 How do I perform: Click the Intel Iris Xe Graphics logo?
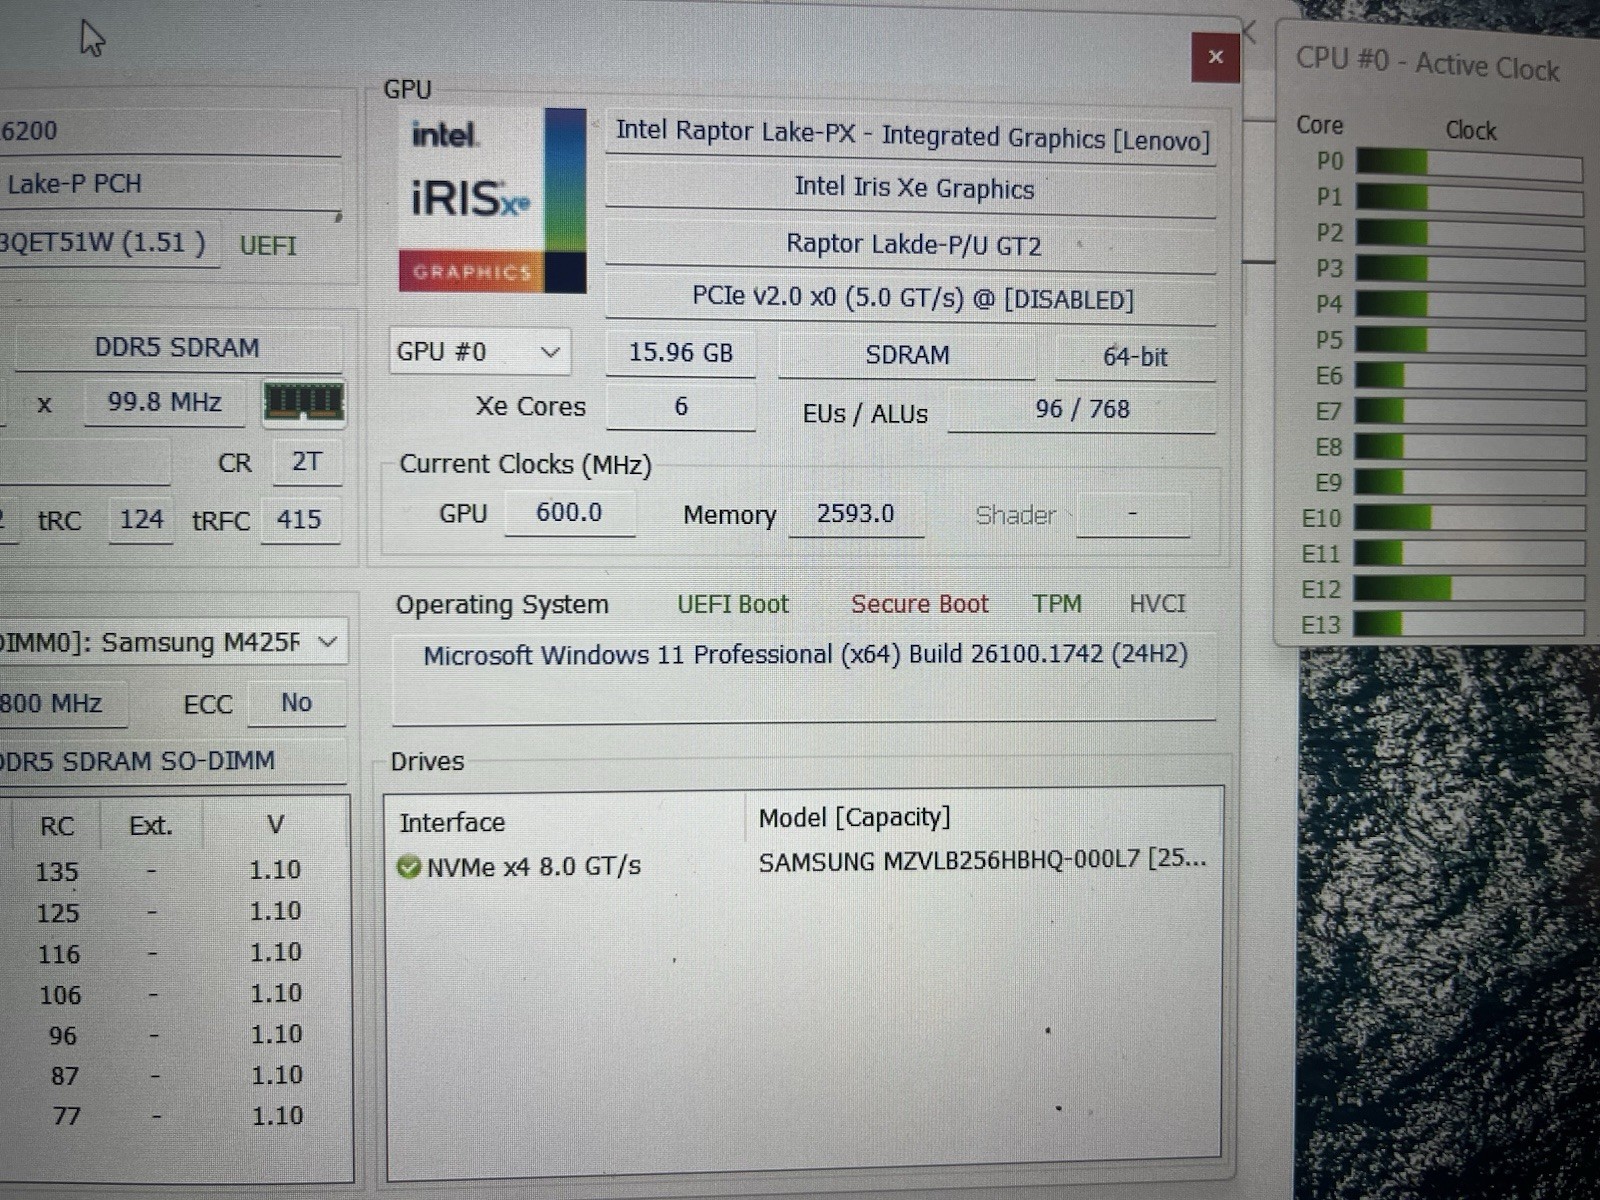point(492,200)
